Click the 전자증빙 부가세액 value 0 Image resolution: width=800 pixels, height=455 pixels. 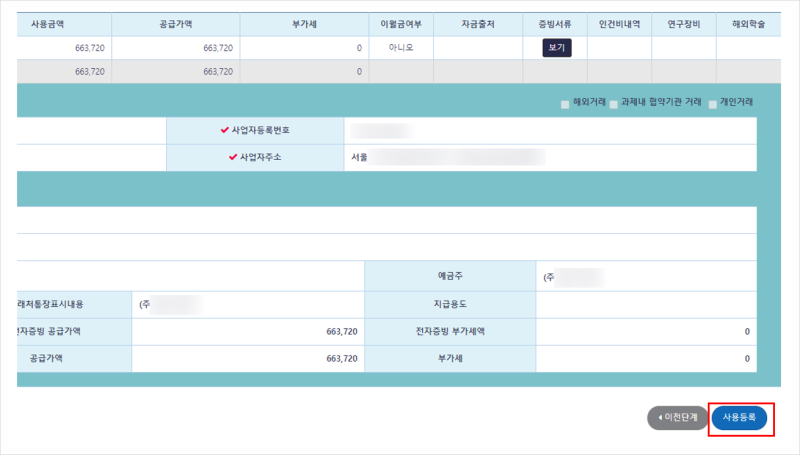[x=646, y=332]
